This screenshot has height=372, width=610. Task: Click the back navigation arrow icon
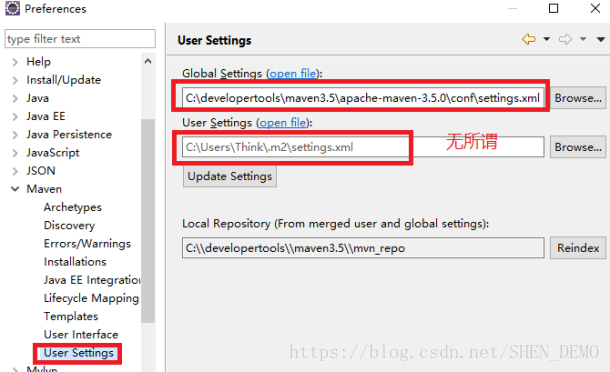pyautogui.click(x=529, y=39)
